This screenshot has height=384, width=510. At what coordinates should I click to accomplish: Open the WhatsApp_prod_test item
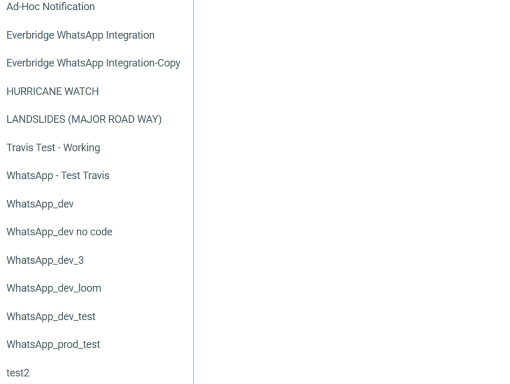[x=53, y=344]
